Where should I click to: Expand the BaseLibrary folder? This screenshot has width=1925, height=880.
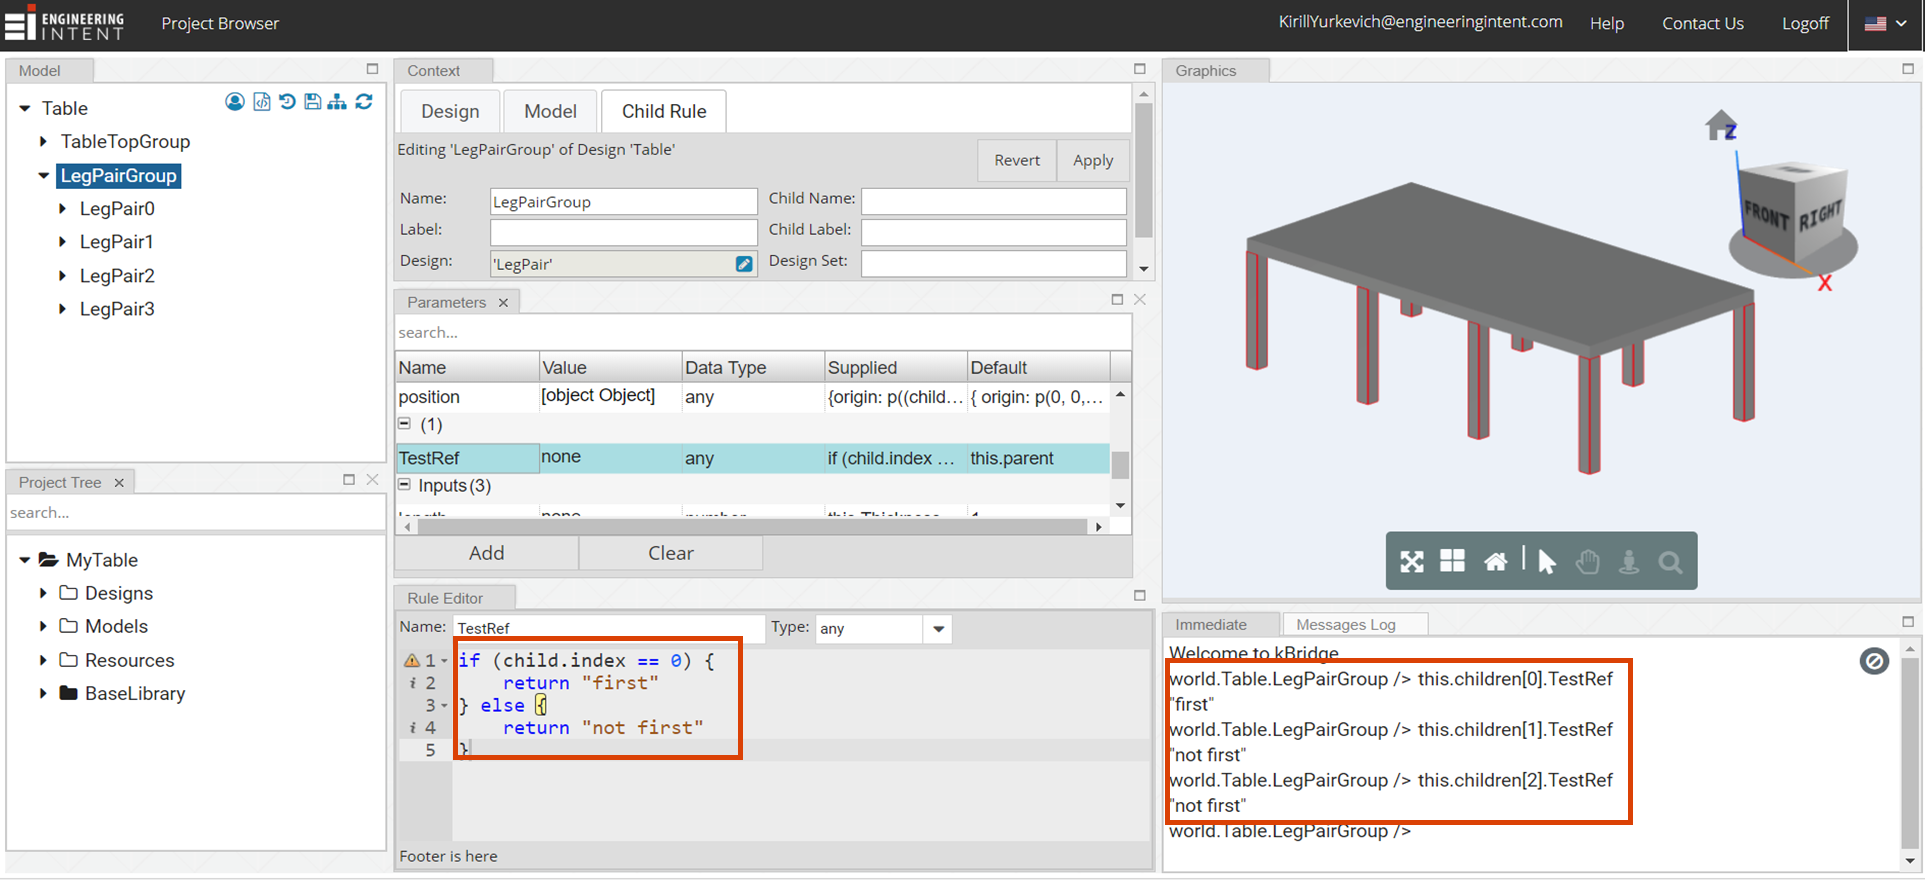pos(43,693)
